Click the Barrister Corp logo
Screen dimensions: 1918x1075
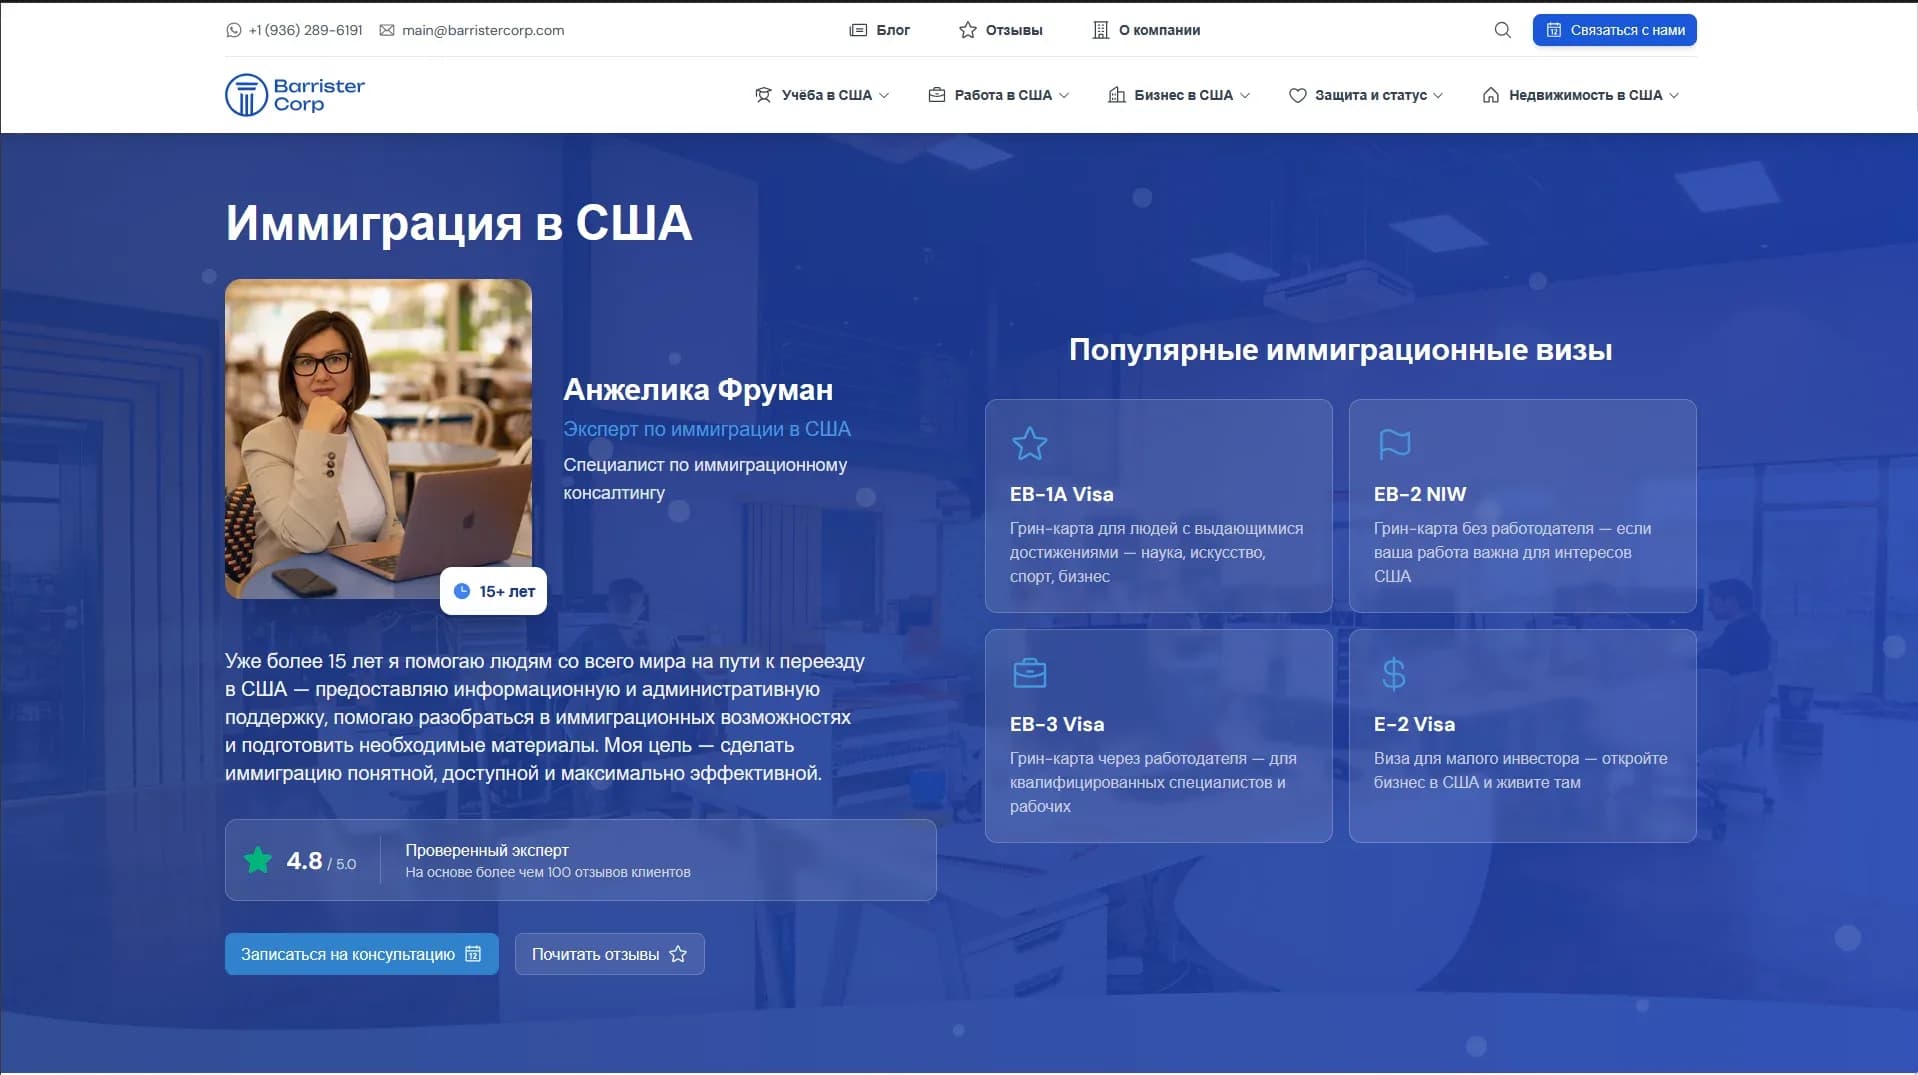[295, 95]
